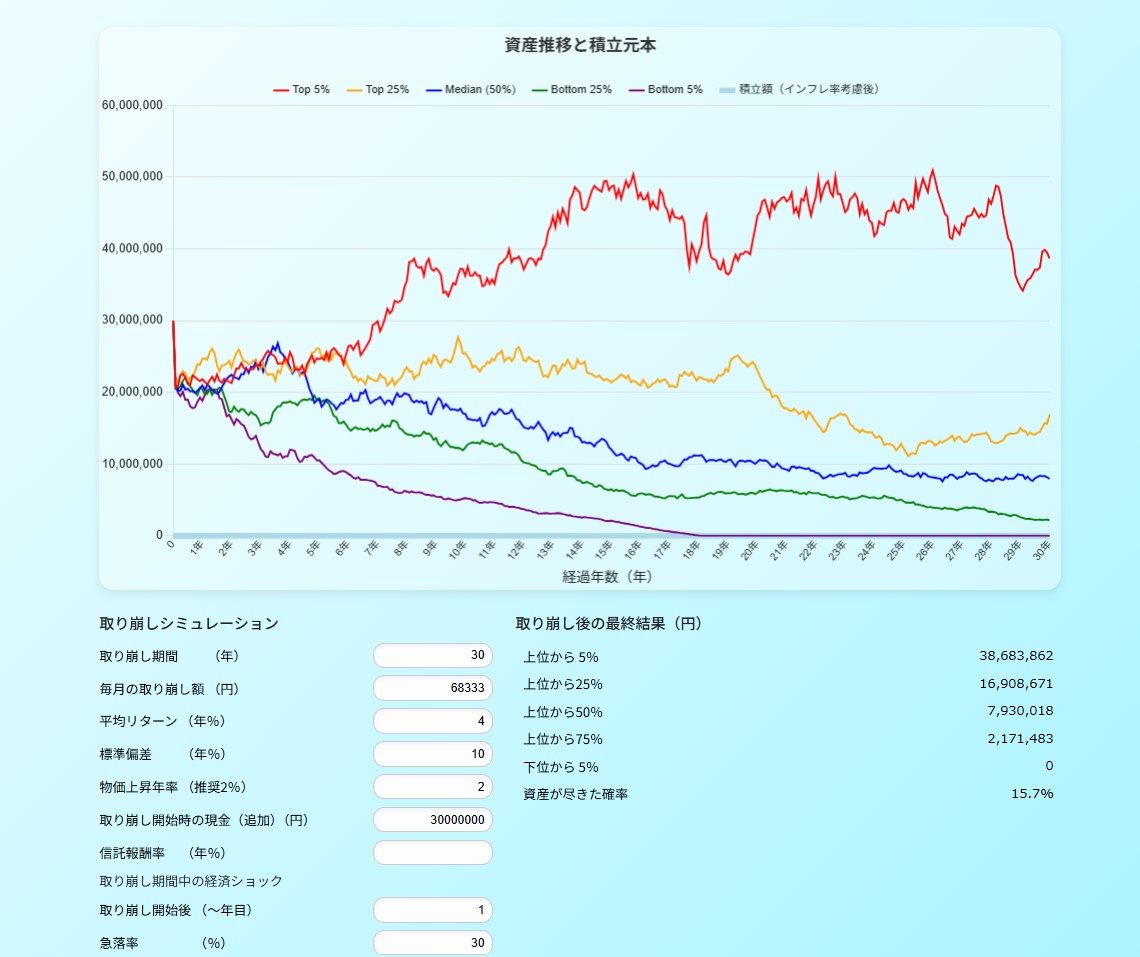
Task: Click the 15.7% 資産が尽きた確率 value
Action: [x=1032, y=794]
